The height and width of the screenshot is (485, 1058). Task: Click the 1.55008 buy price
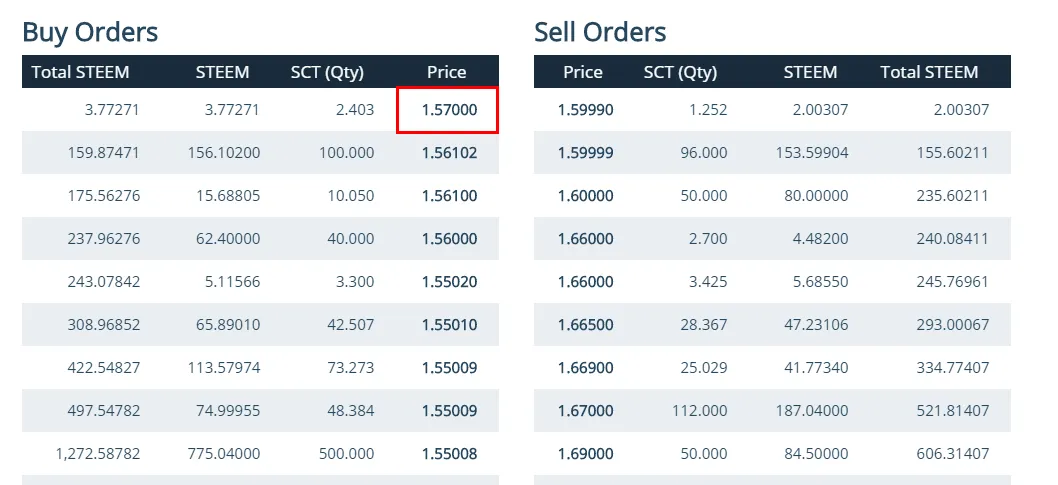pos(449,454)
